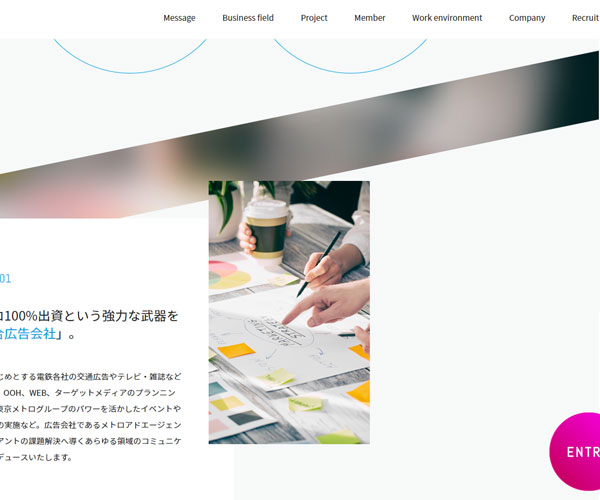
Task: Click the meeting desk photo
Action: (x=289, y=312)
